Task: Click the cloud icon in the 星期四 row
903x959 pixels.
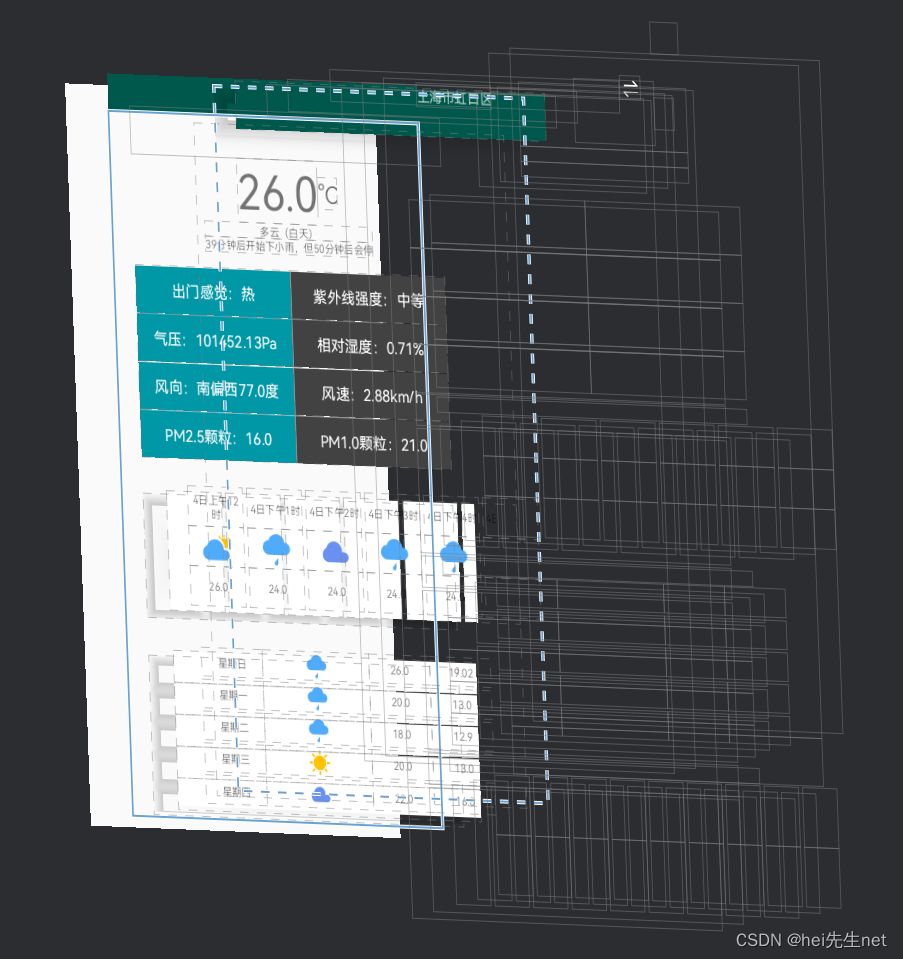Action: [x=320, y=794]
